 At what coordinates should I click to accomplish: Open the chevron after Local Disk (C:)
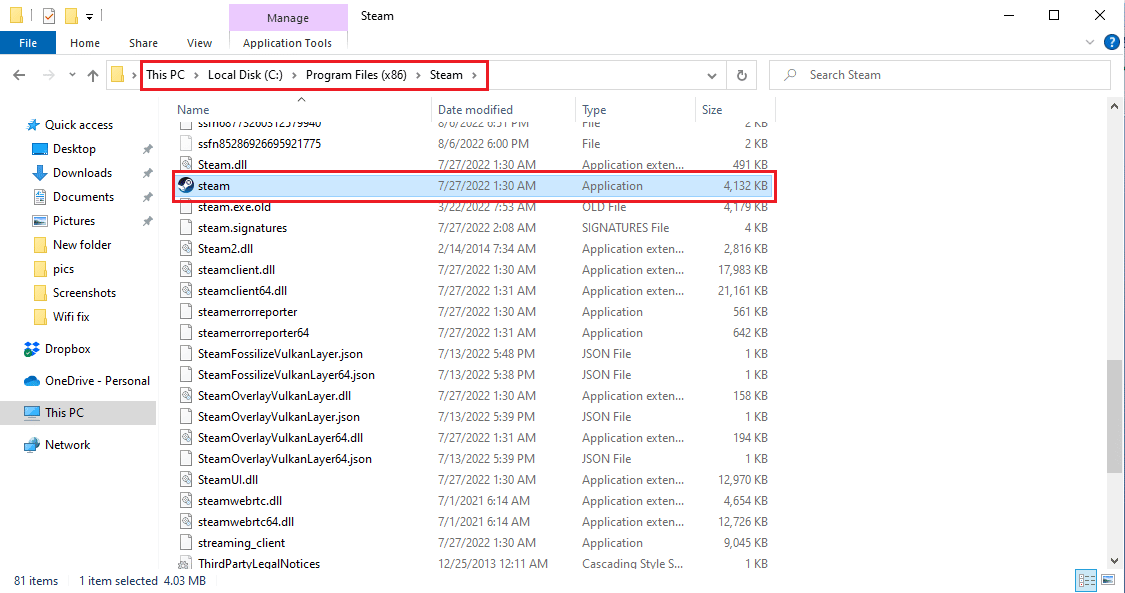[x=294, y=75]
